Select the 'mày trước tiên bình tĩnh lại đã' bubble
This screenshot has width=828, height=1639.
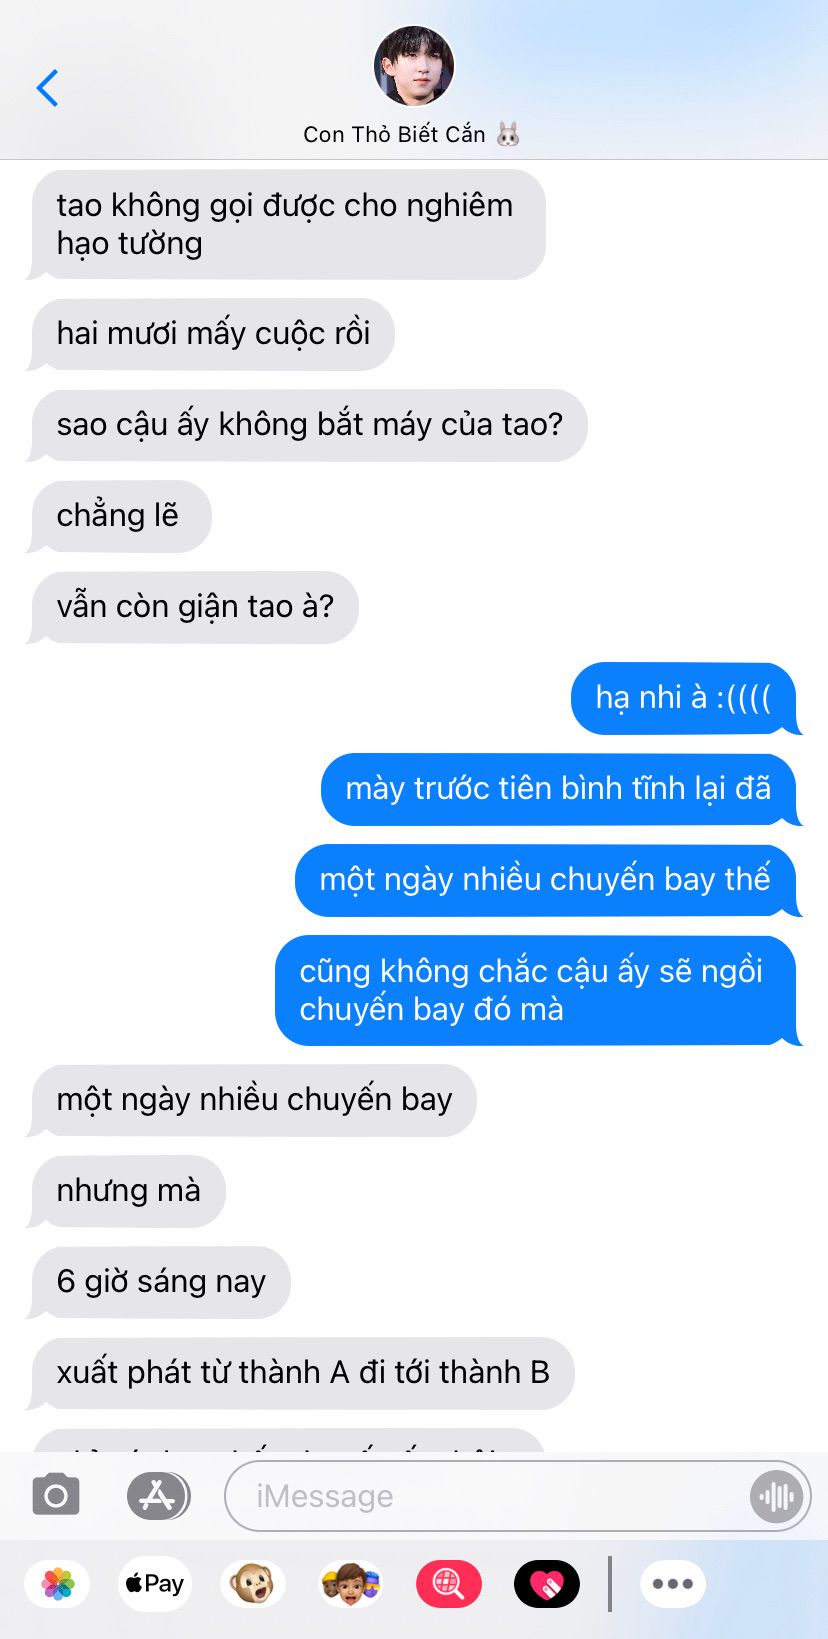(x=558, y=789)
